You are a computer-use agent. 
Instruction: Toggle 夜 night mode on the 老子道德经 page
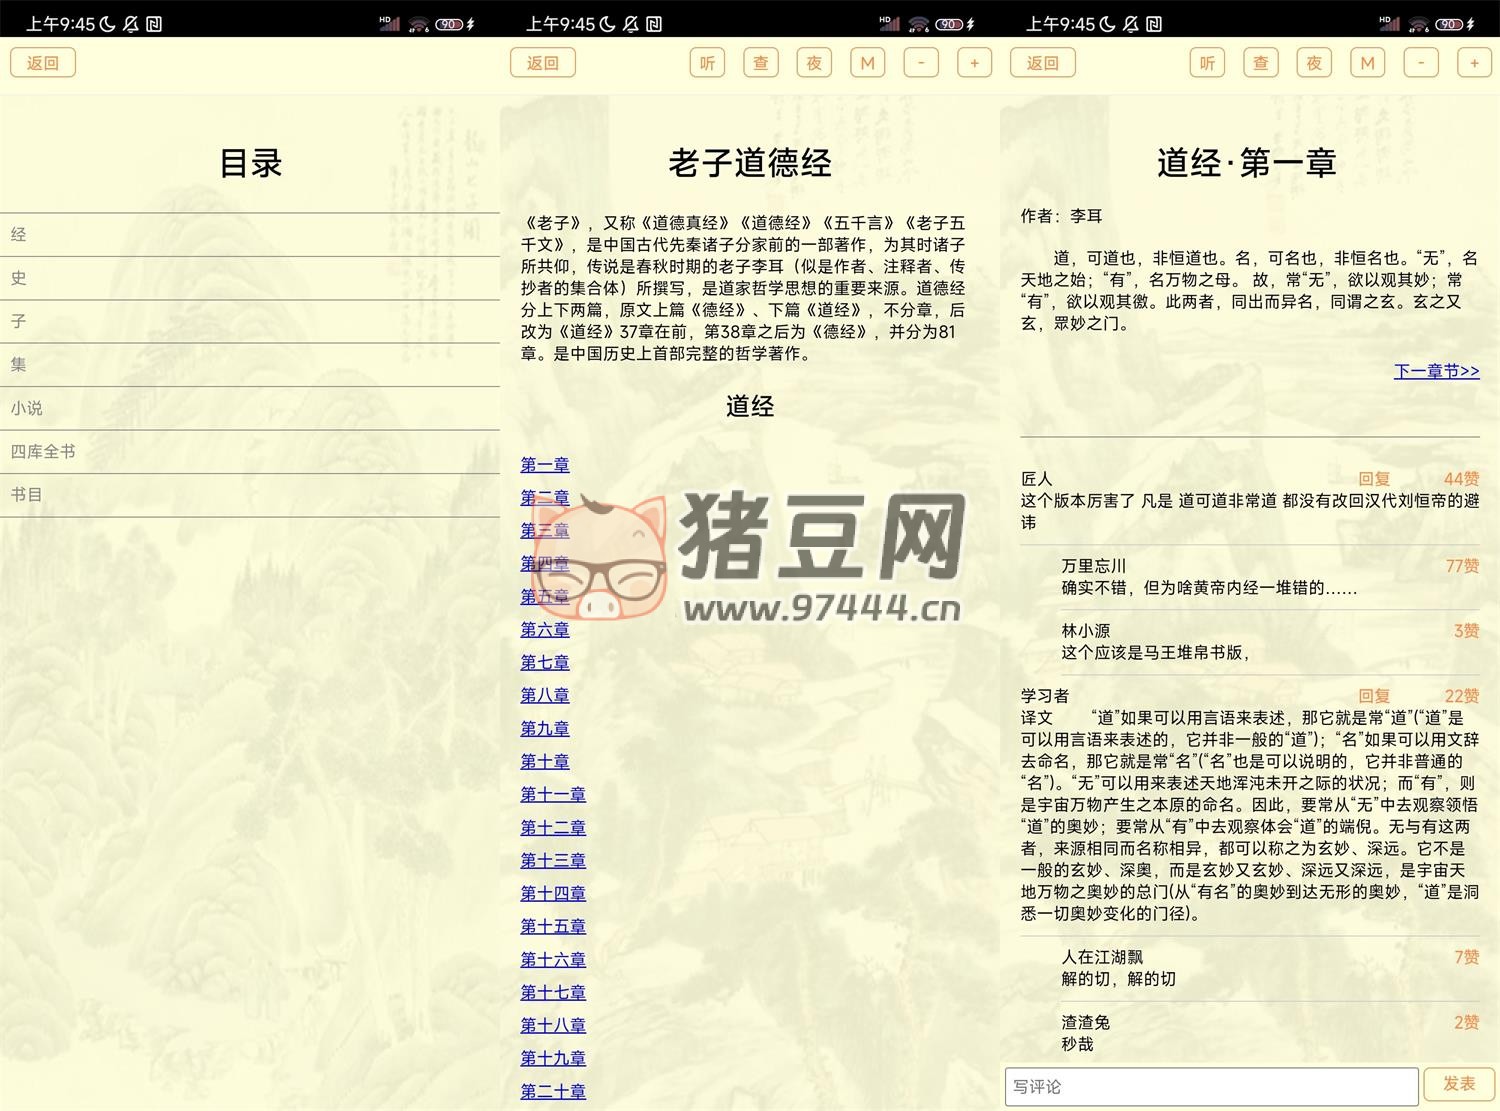click(x=814, y=63)
